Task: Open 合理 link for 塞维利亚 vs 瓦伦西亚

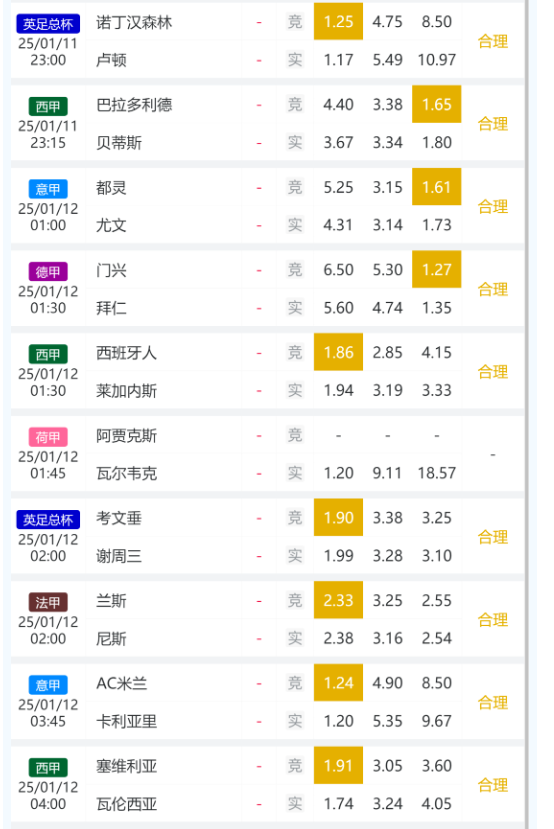Action: (493, 785)
